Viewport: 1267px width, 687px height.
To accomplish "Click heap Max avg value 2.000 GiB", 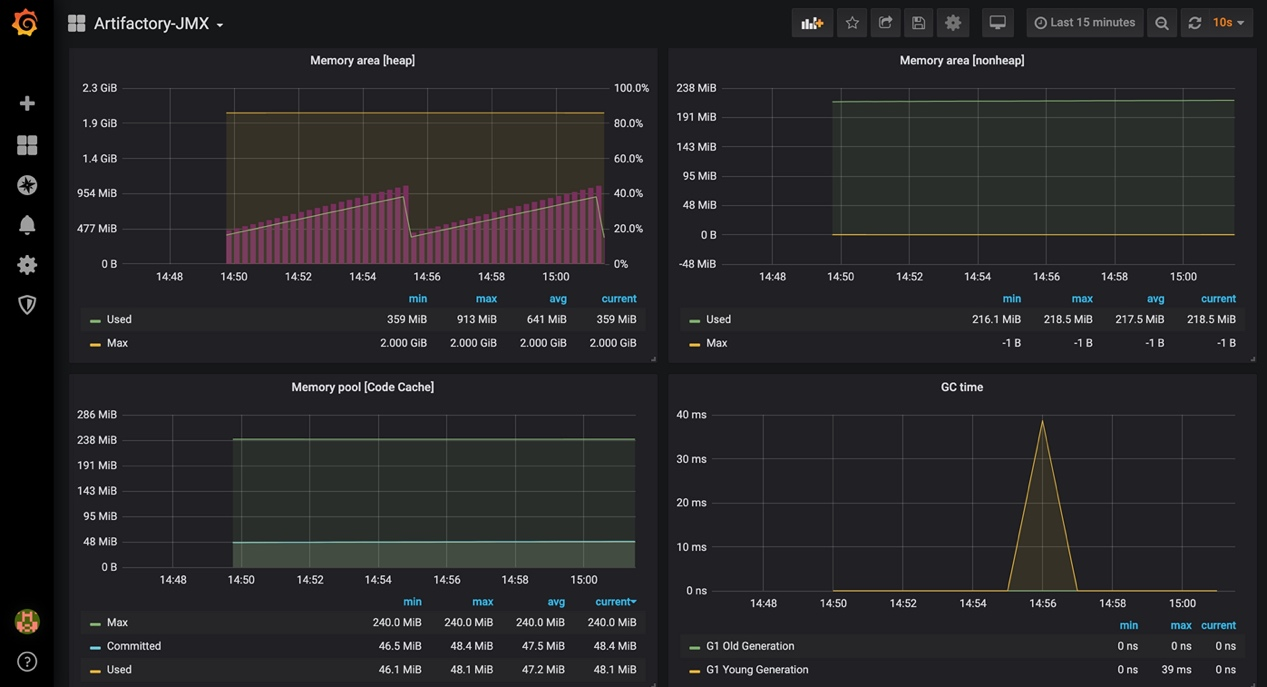I will pos(543,343).
